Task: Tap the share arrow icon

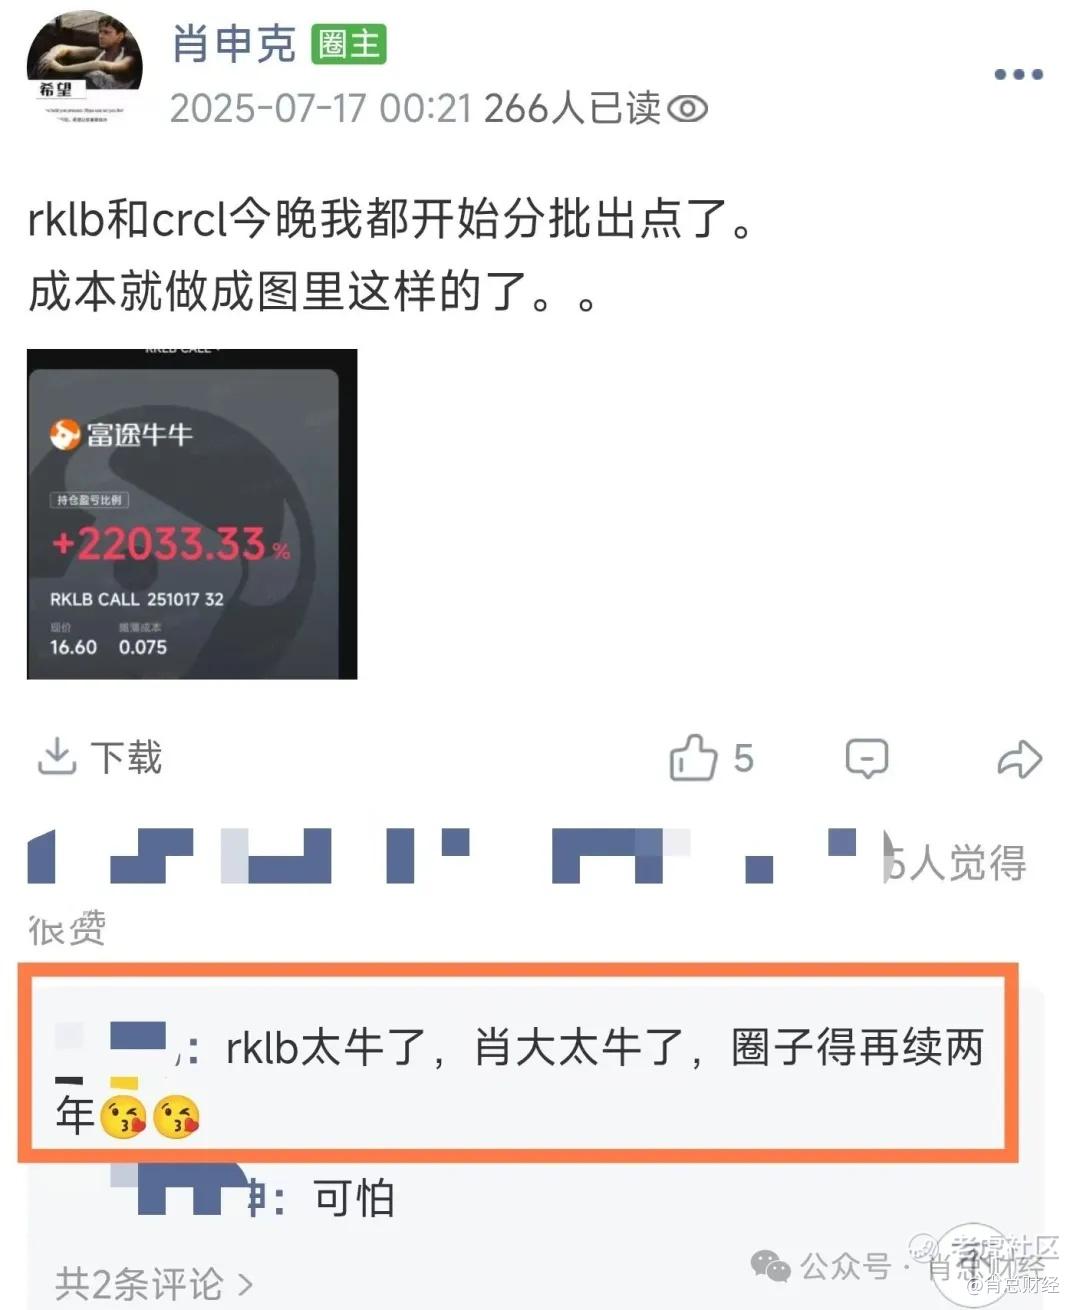Action: [1020, 758]
